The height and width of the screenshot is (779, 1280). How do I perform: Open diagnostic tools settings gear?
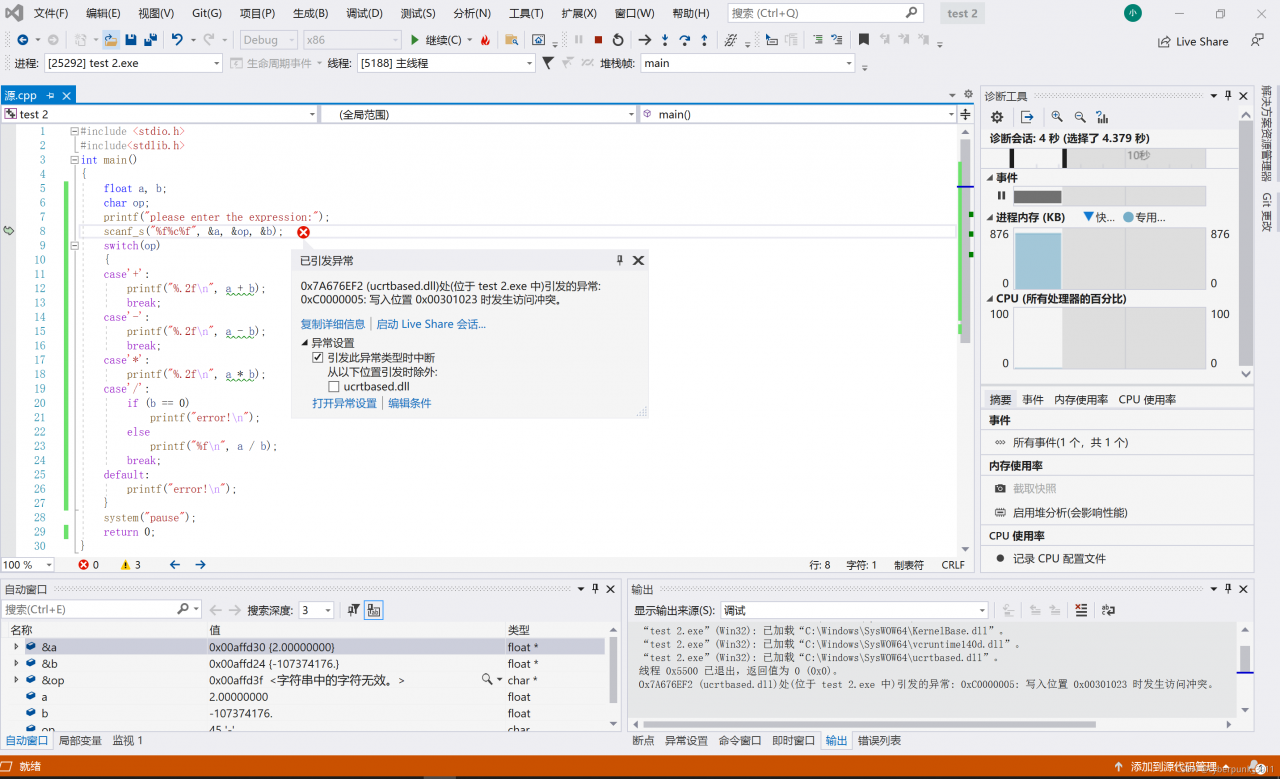point(997,117)
